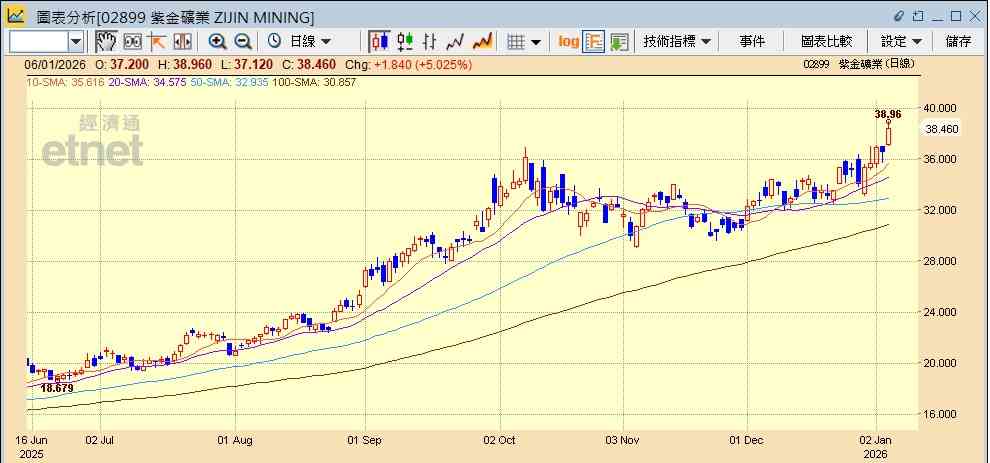This screenshot has height=463, width=990.
Task: Click the 01 Sep date axis label
Action: (366, 440)
